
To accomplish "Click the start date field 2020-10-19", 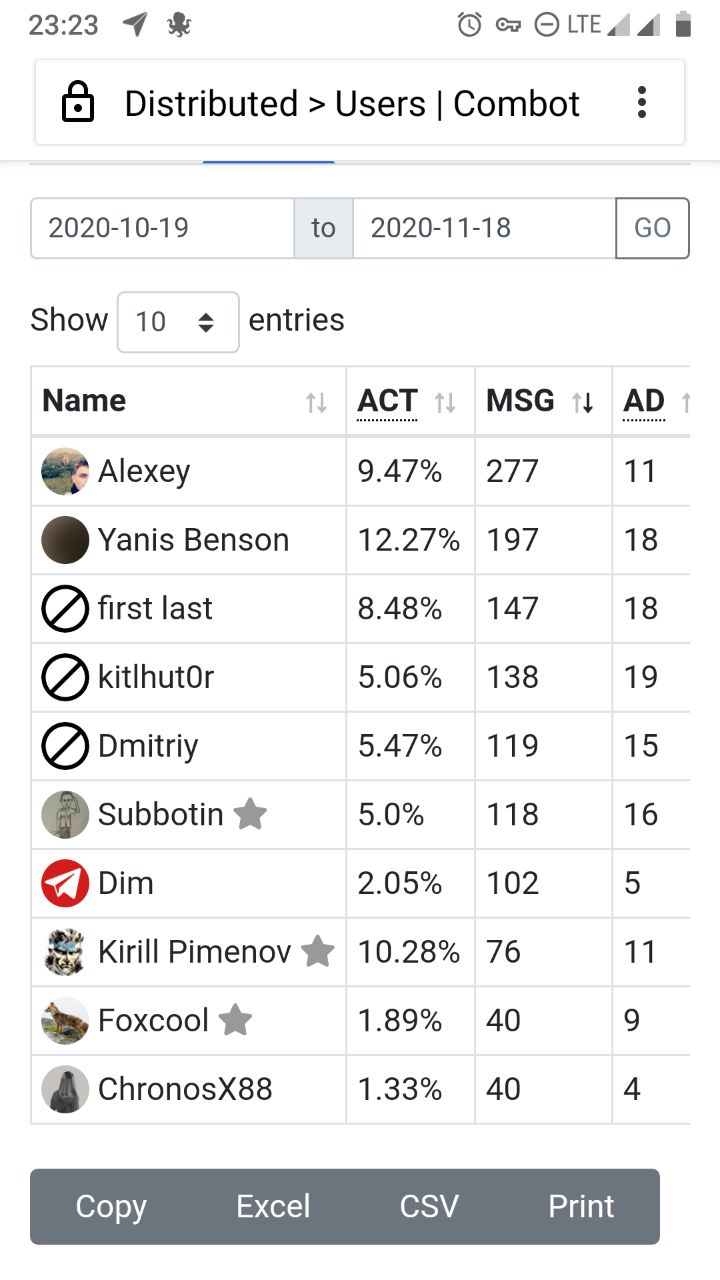I will tap(162, 228).
